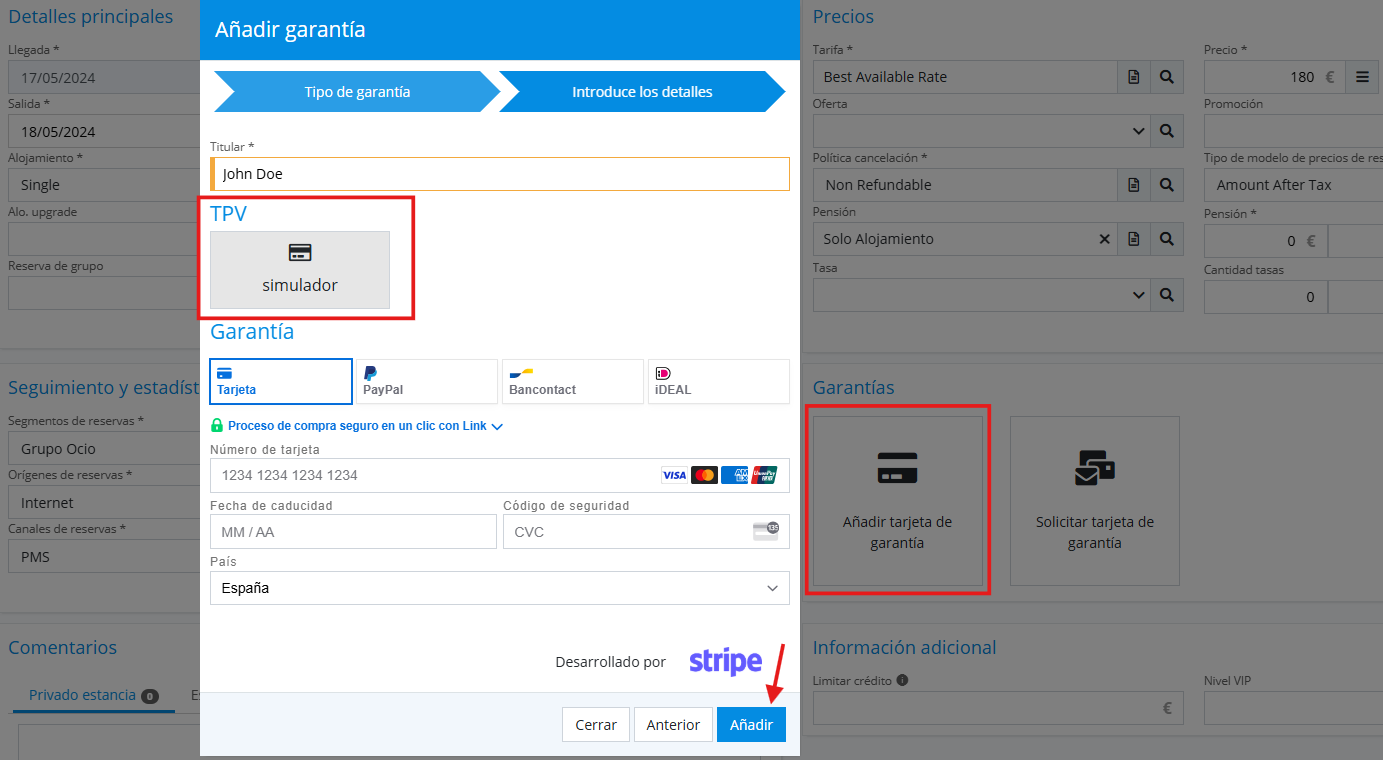Choose iDEAL as payment method
The height and width of the screenshot is (760, 1383).
[x=718, y=381]
